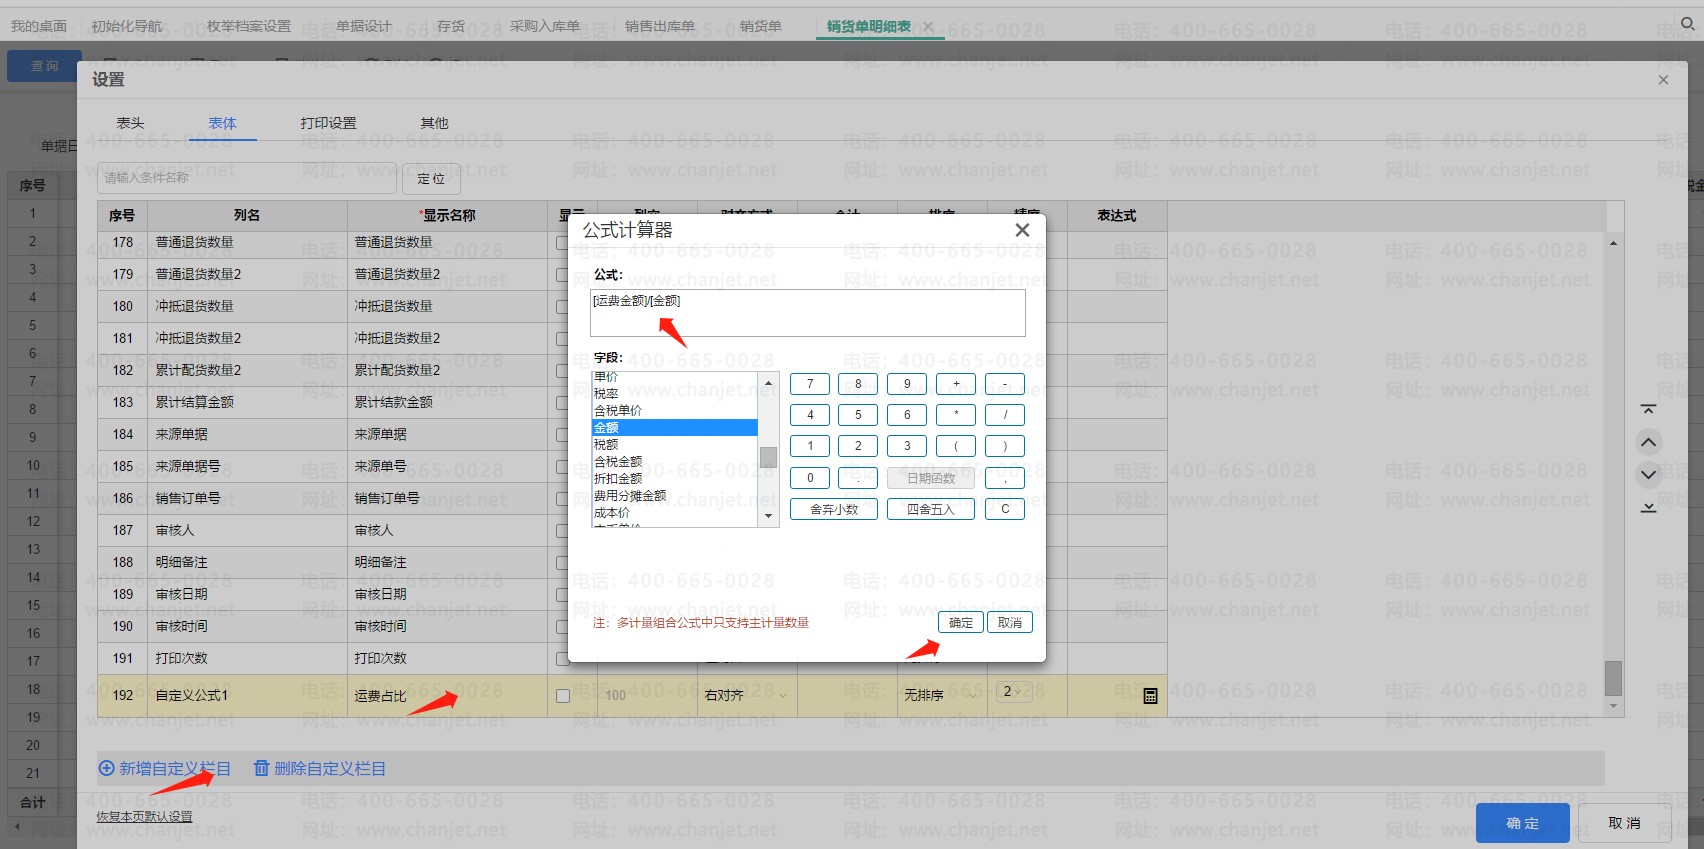The height and width of the screenshot is (849, 1704).
Task: Open the 我的桌面 top tab
Action: click(x=39, y=26)
